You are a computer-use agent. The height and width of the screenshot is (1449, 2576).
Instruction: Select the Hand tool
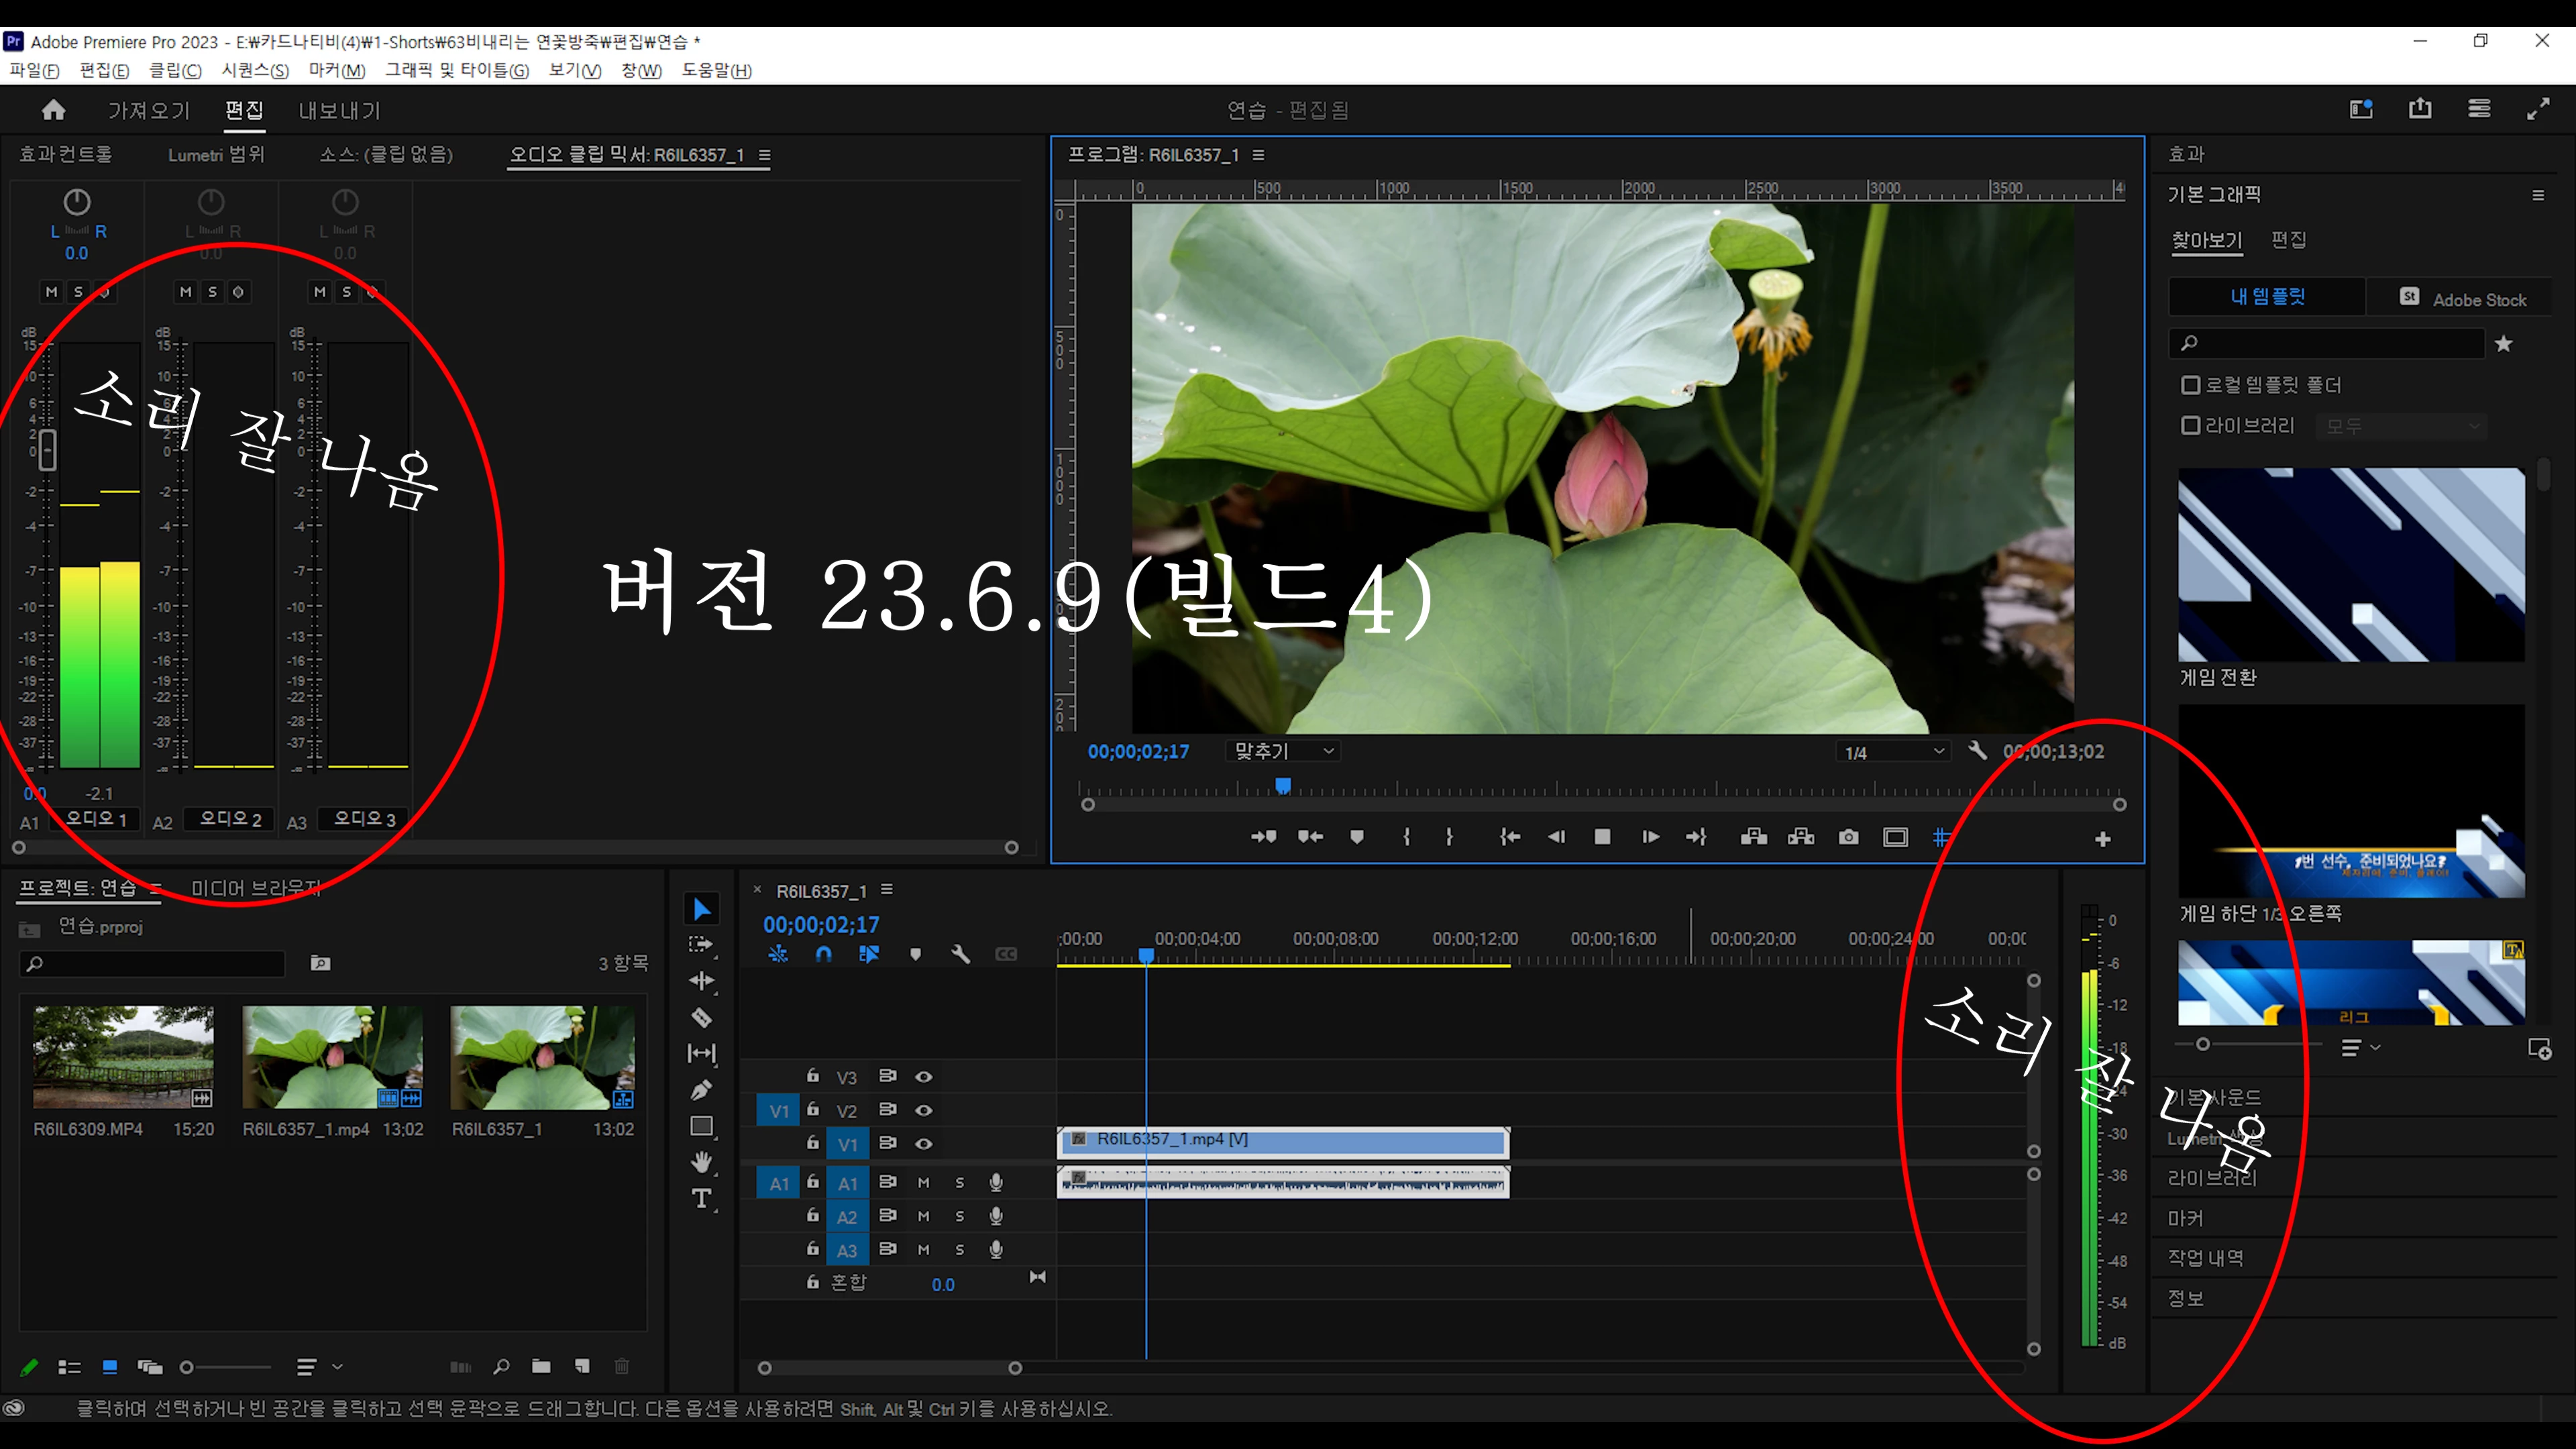coord(701,1162)
